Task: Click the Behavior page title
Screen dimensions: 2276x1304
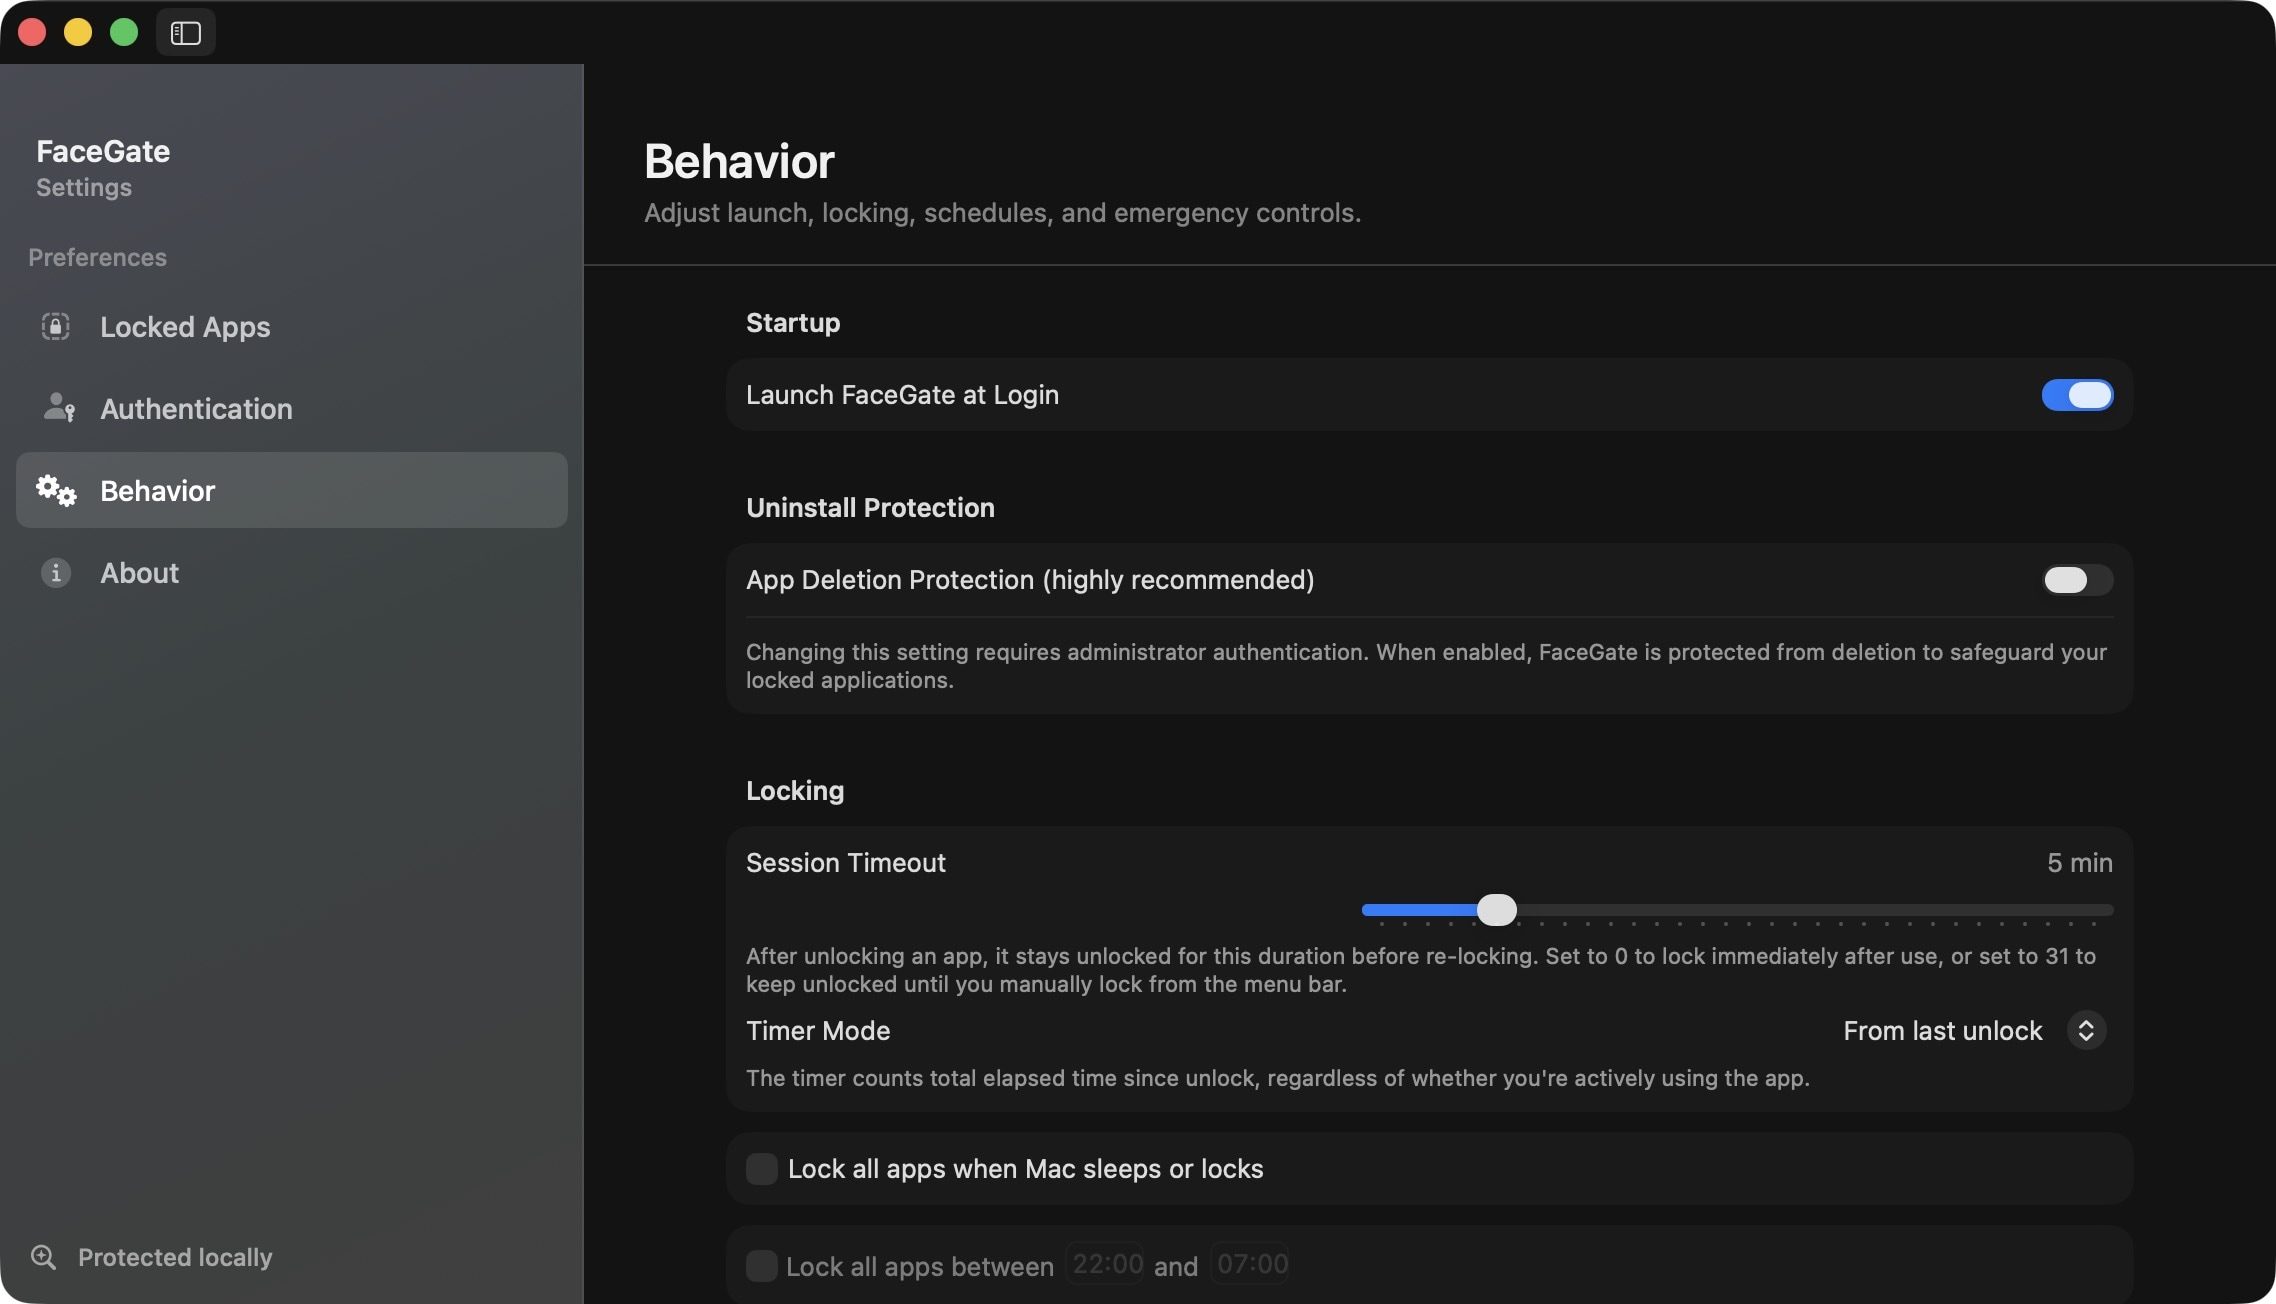Action: tap(739, 161)
